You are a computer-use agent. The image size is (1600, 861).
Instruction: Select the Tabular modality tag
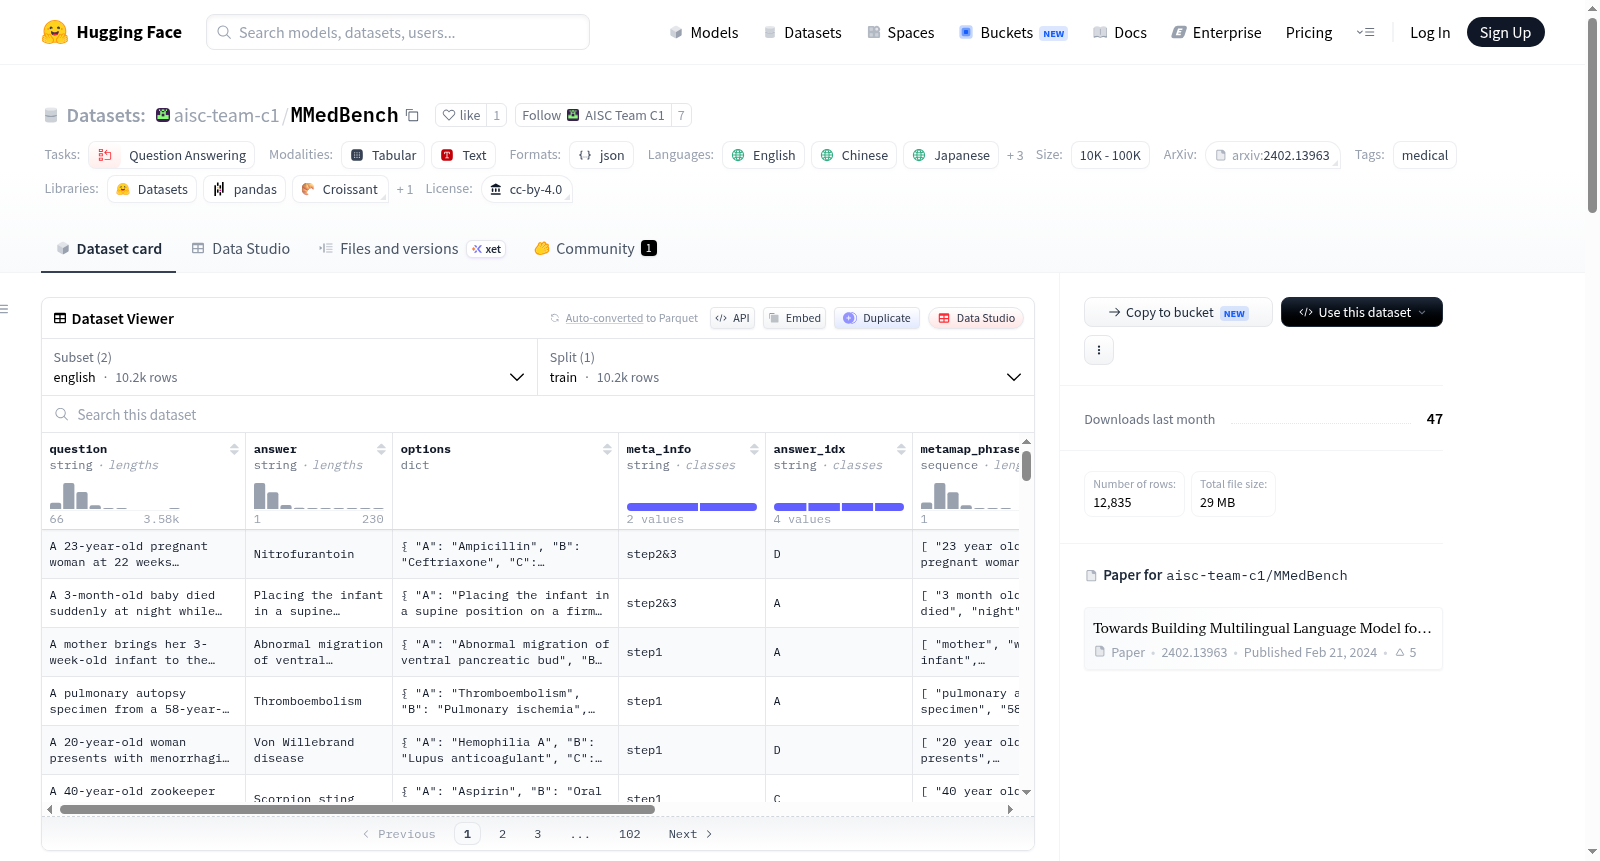[384, 155]
